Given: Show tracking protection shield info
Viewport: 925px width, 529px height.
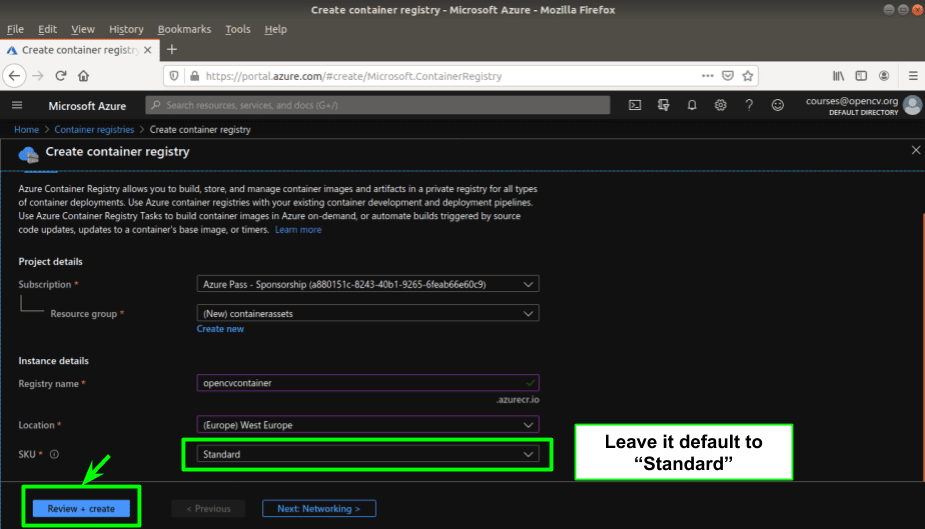Looking at the screenshot, I should click(x=174, y=75).
